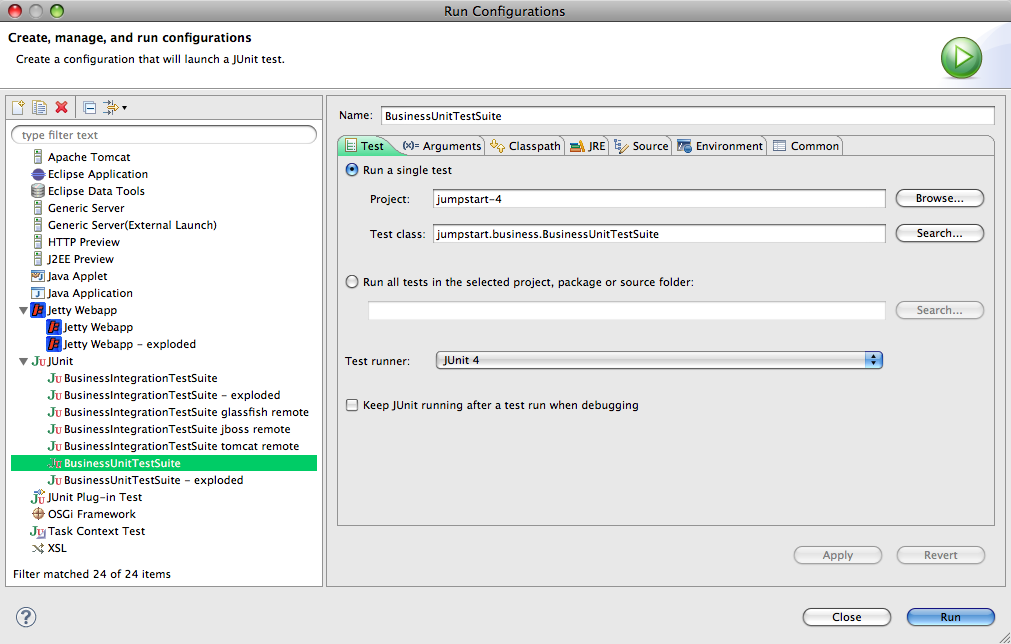Click the Eclipse Data Tools icon
Image resolution: width=1011 pixels, height=644 pixels.
tap(38, 191)
